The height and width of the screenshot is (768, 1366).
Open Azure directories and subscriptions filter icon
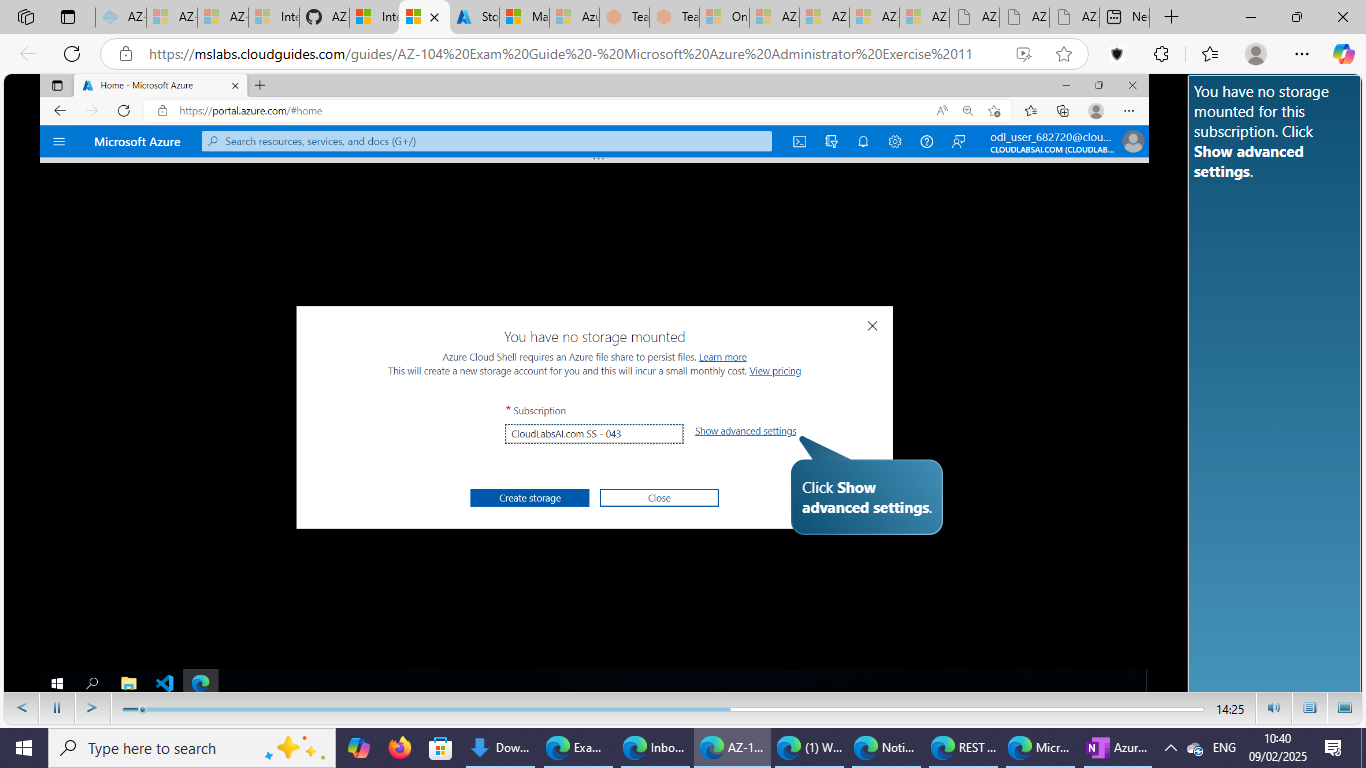(x=831, y=142)
